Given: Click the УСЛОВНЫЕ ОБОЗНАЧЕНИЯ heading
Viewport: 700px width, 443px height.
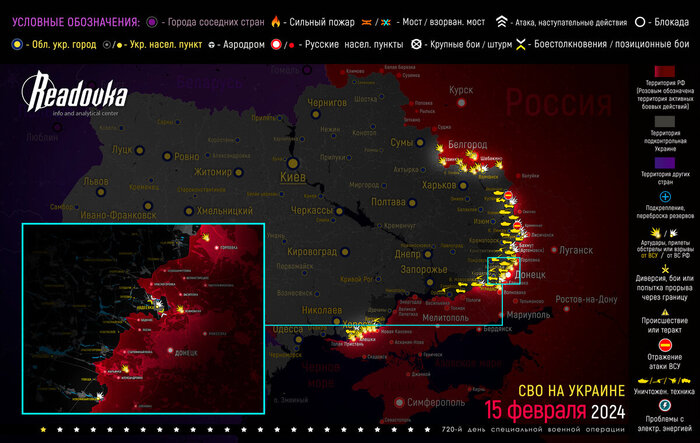Looking at the screenshot, I should coord(76,22).
